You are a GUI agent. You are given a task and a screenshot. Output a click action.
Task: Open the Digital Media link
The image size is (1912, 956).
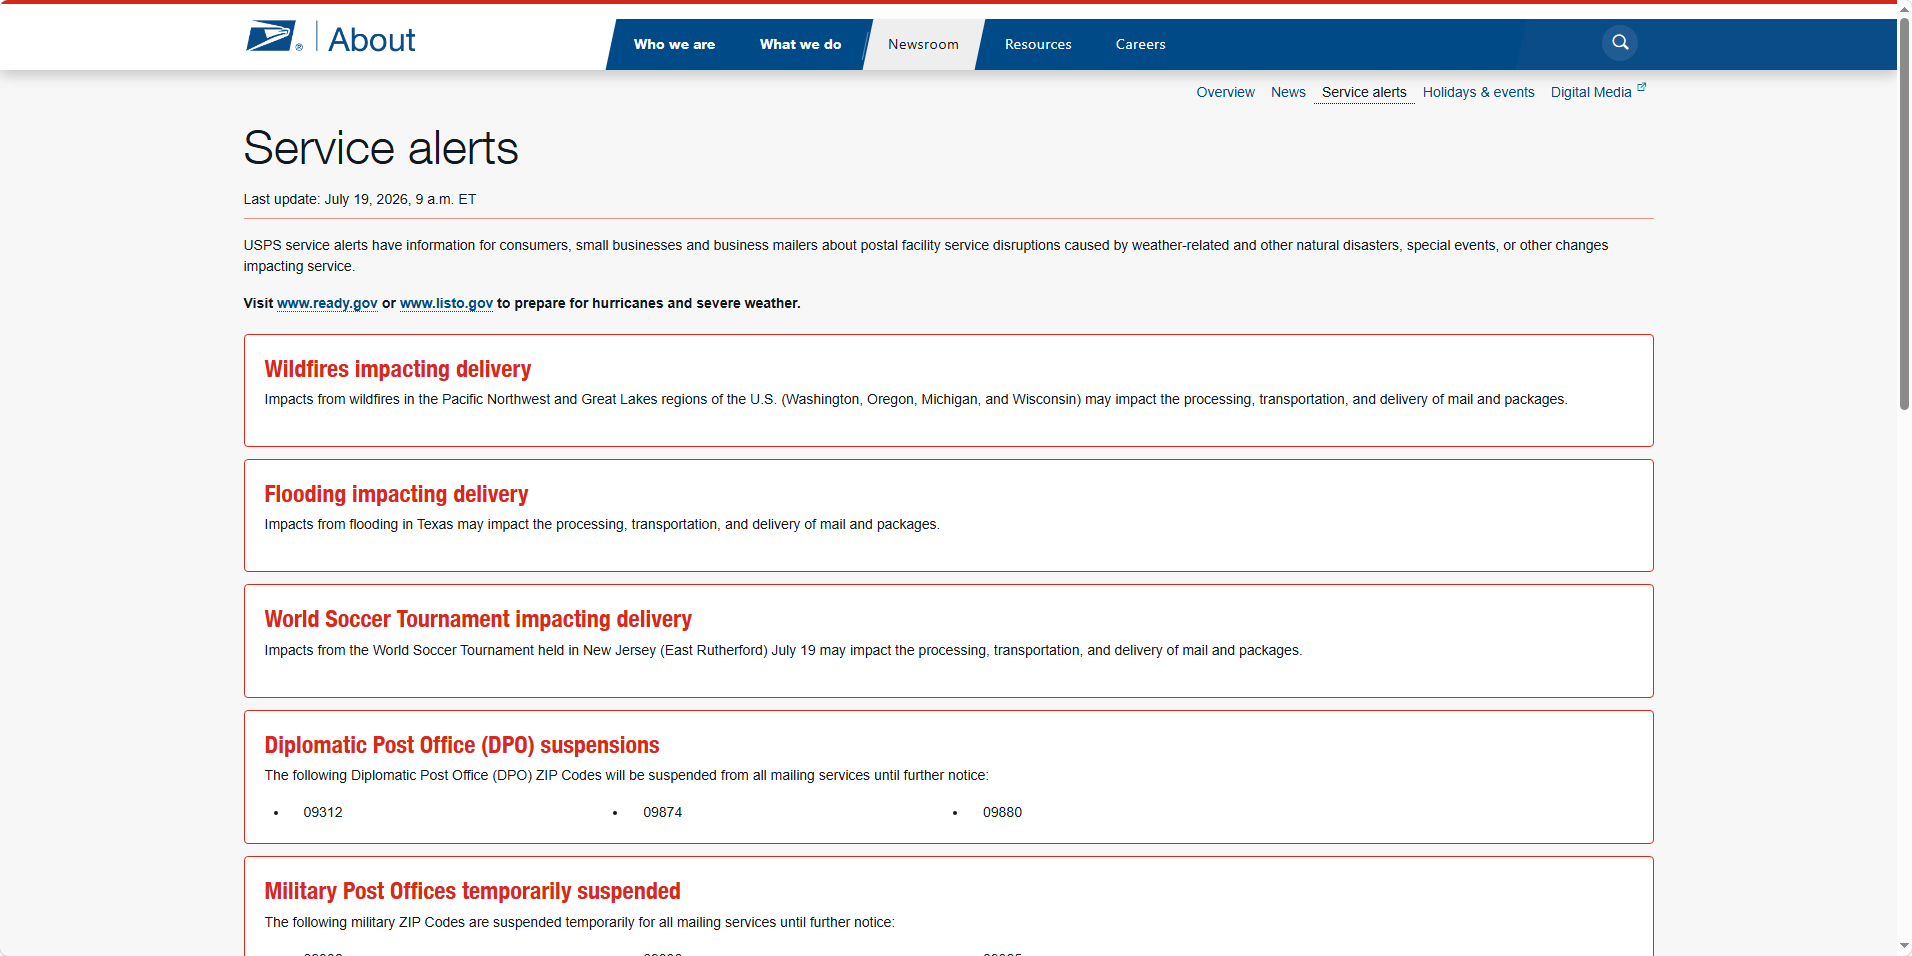coord(1591,92)
